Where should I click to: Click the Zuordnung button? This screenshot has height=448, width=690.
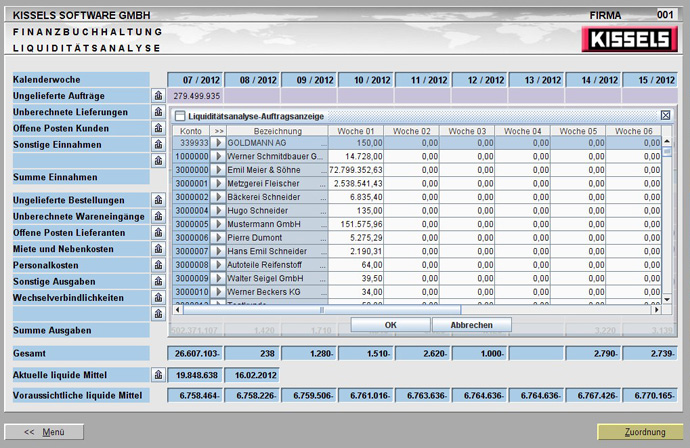640,432
